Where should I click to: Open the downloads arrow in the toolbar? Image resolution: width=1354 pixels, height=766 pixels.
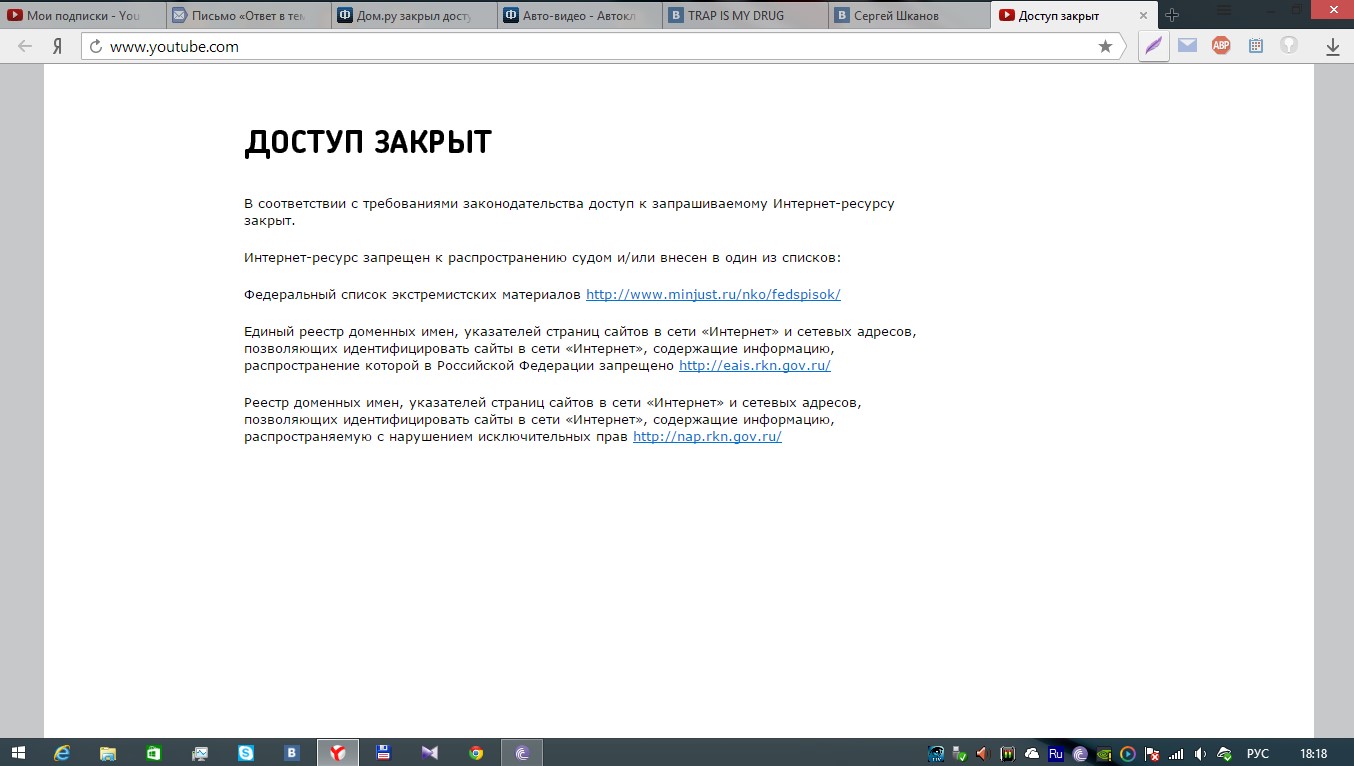click(x=1332, y=46)
